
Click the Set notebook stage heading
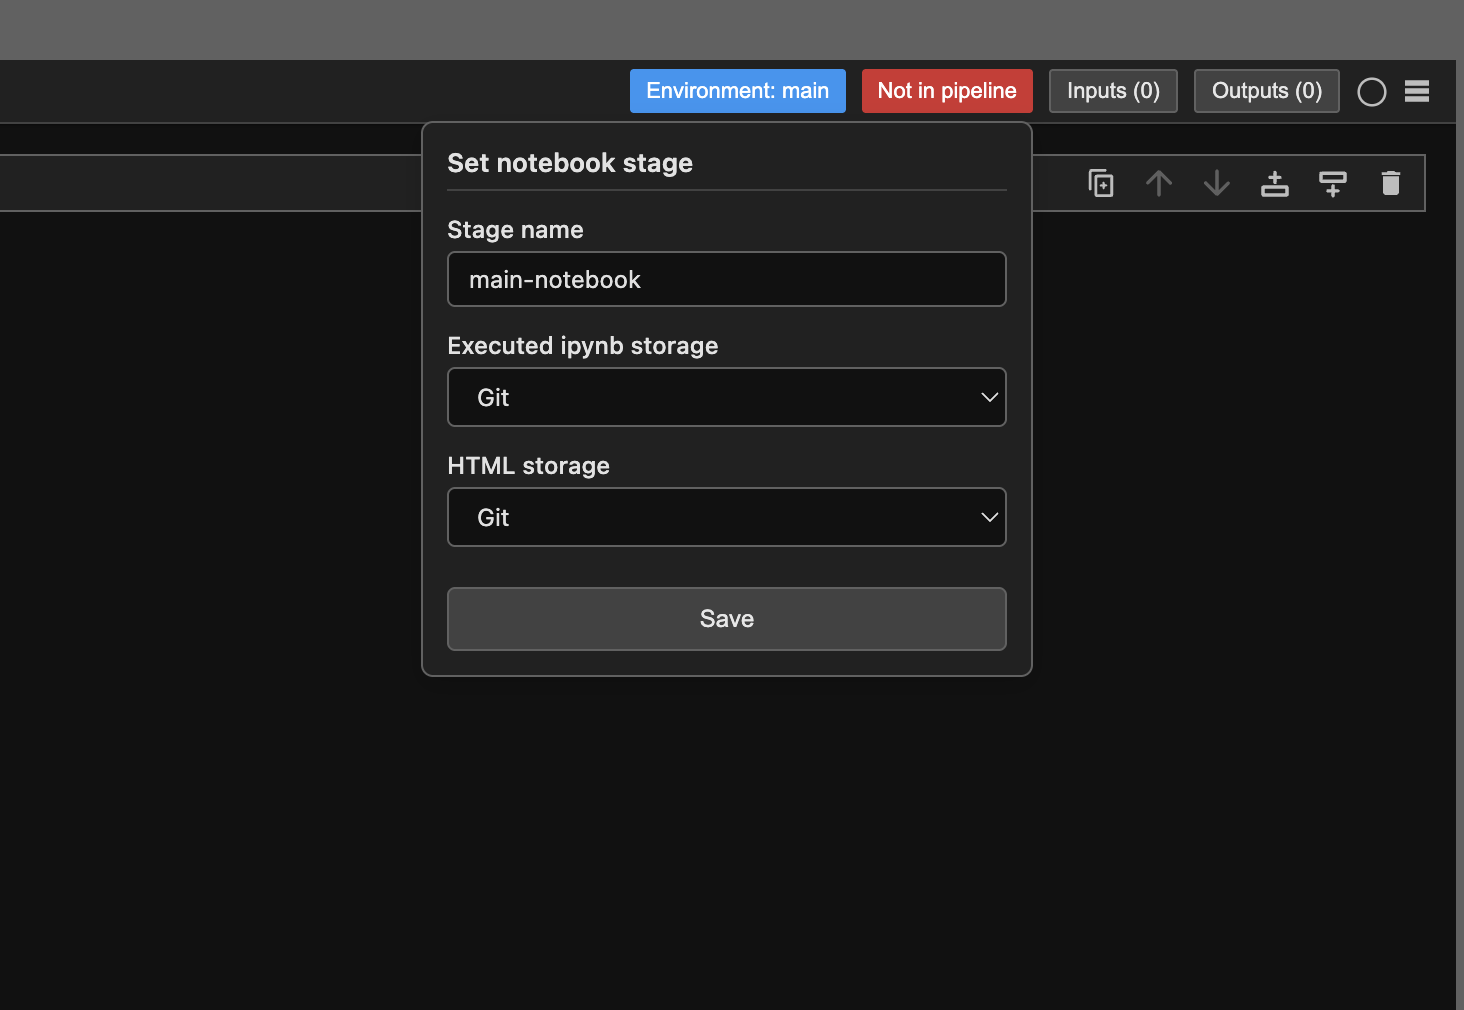(570, 163)
